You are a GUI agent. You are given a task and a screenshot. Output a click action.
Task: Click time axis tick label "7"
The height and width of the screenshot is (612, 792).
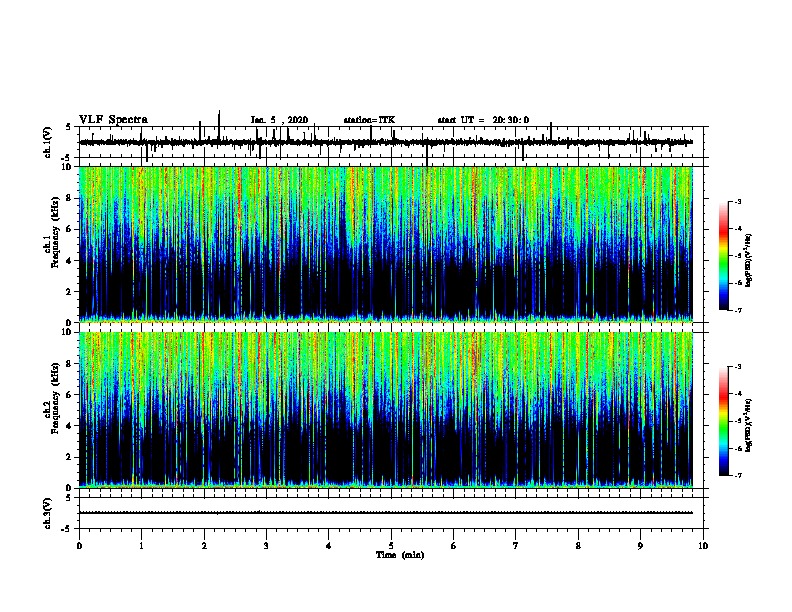(x=516, y=546)
